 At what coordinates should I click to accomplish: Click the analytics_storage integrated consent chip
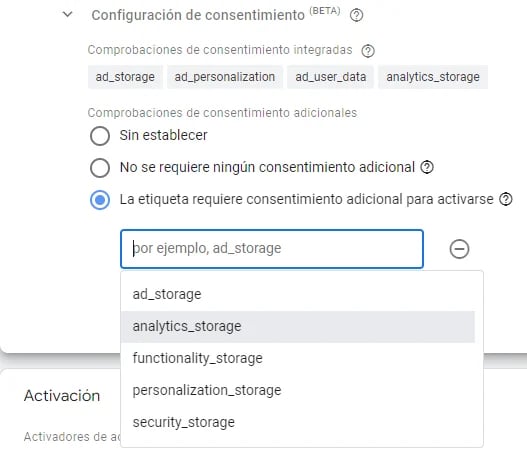tap(433, 77)
